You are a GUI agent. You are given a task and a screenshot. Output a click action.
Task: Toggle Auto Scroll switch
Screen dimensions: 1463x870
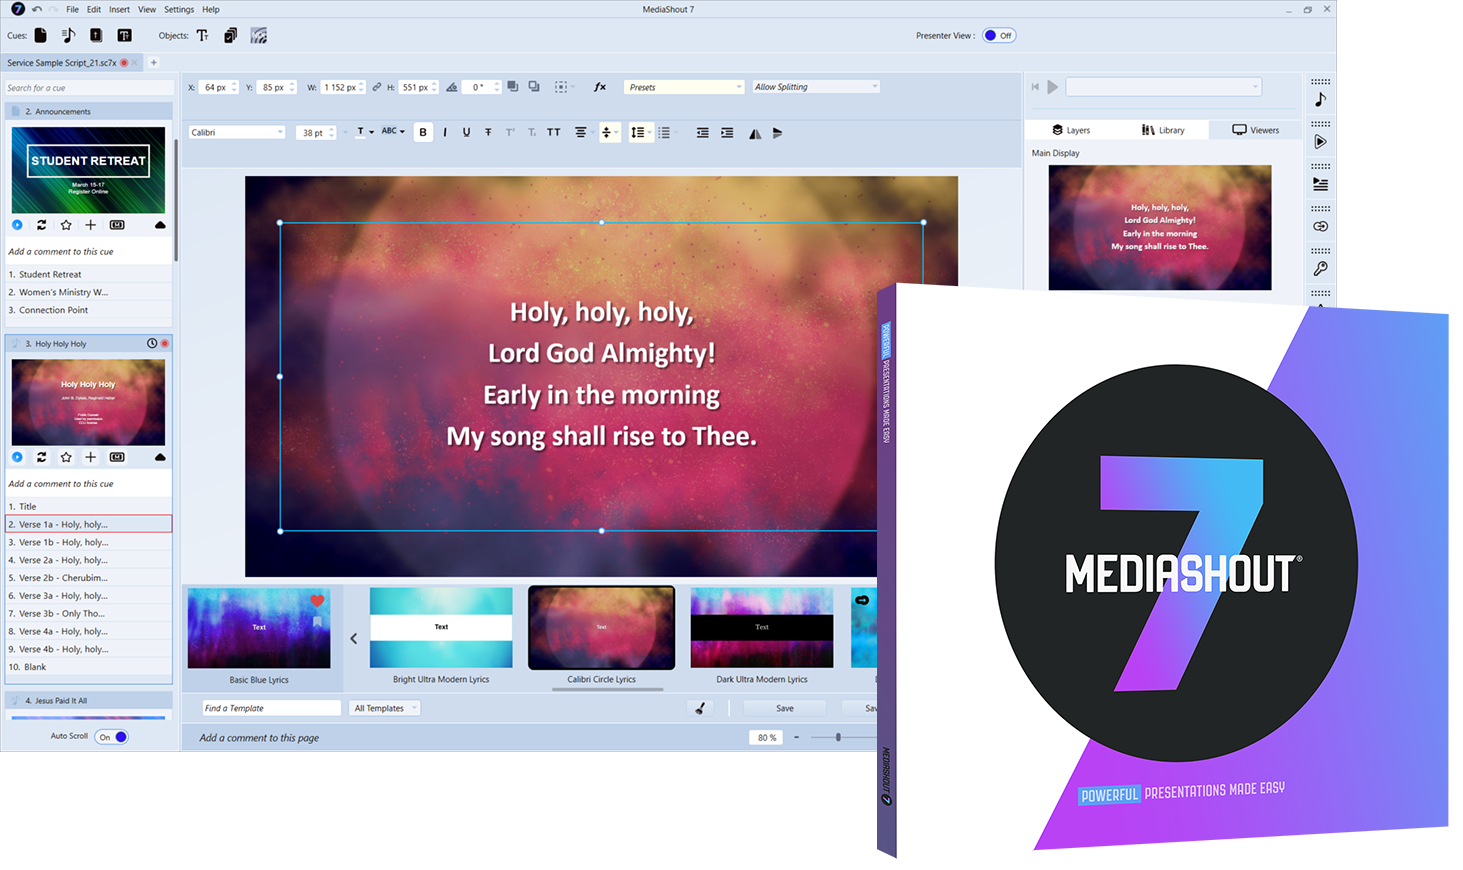pyautogui.click(x=112, y=737)
